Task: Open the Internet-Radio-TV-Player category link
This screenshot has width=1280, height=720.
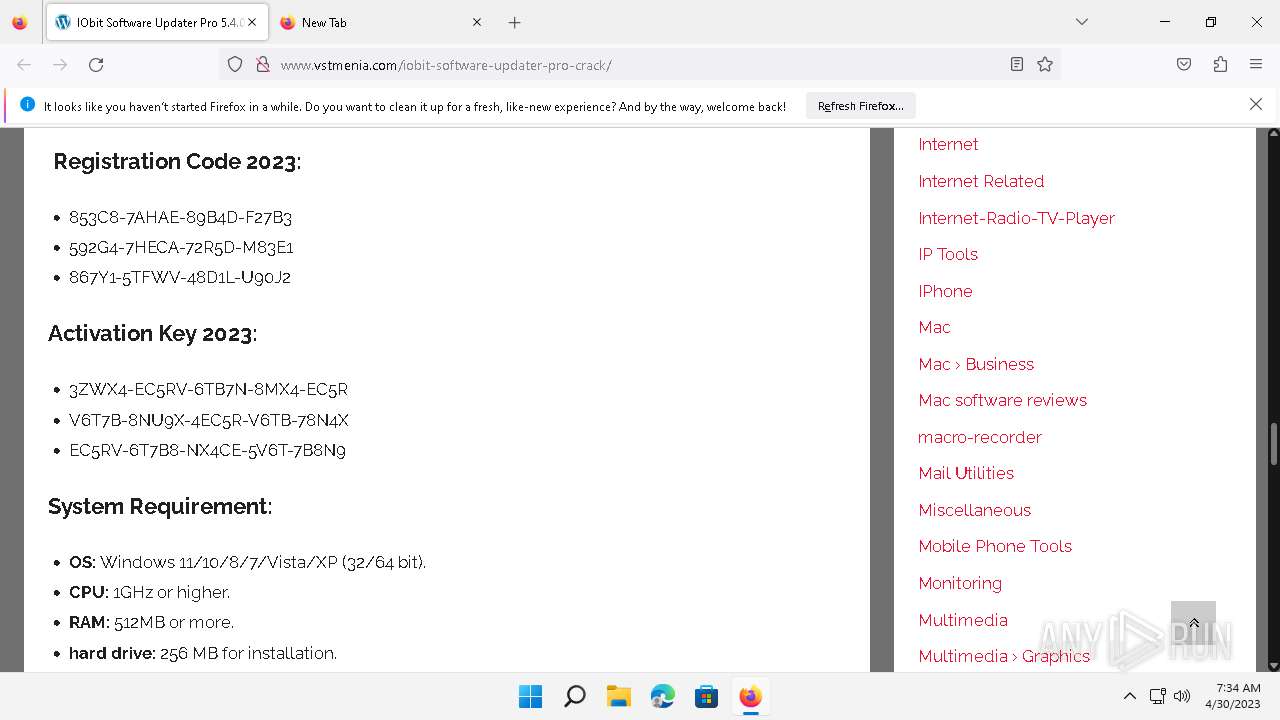Action: 1016,218
